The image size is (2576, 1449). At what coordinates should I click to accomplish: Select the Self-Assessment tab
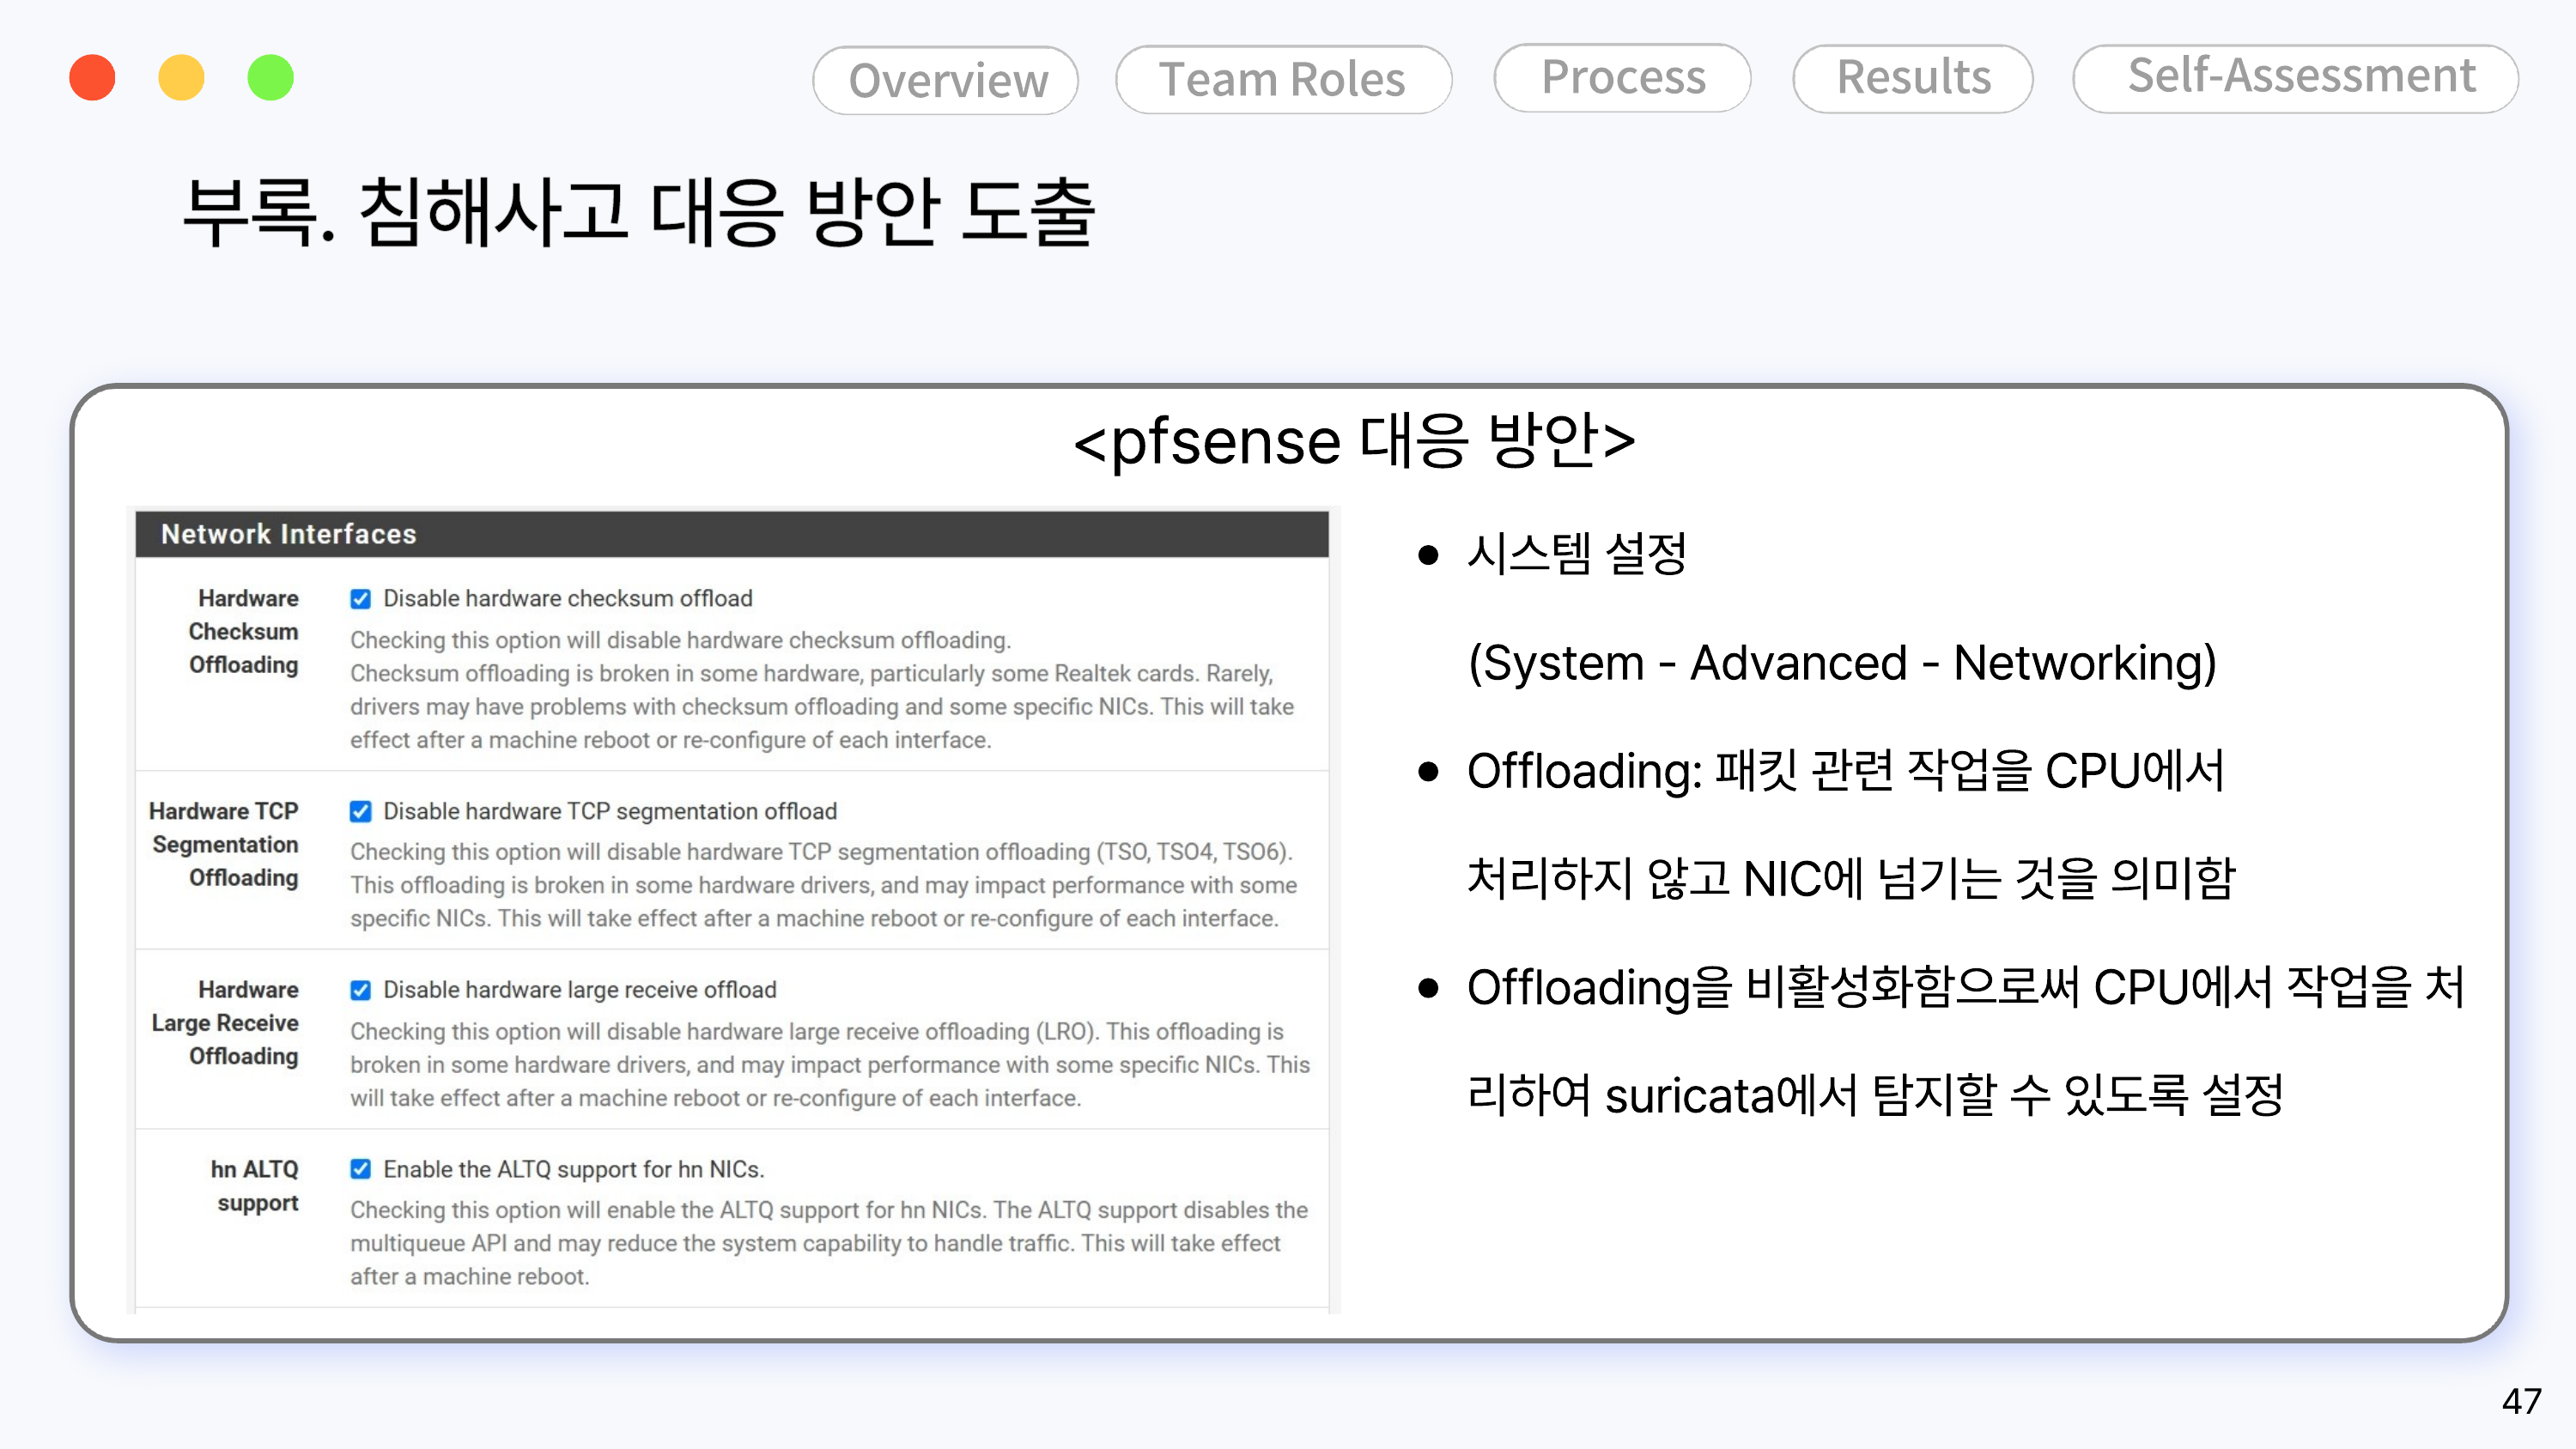coord(2295,78)
